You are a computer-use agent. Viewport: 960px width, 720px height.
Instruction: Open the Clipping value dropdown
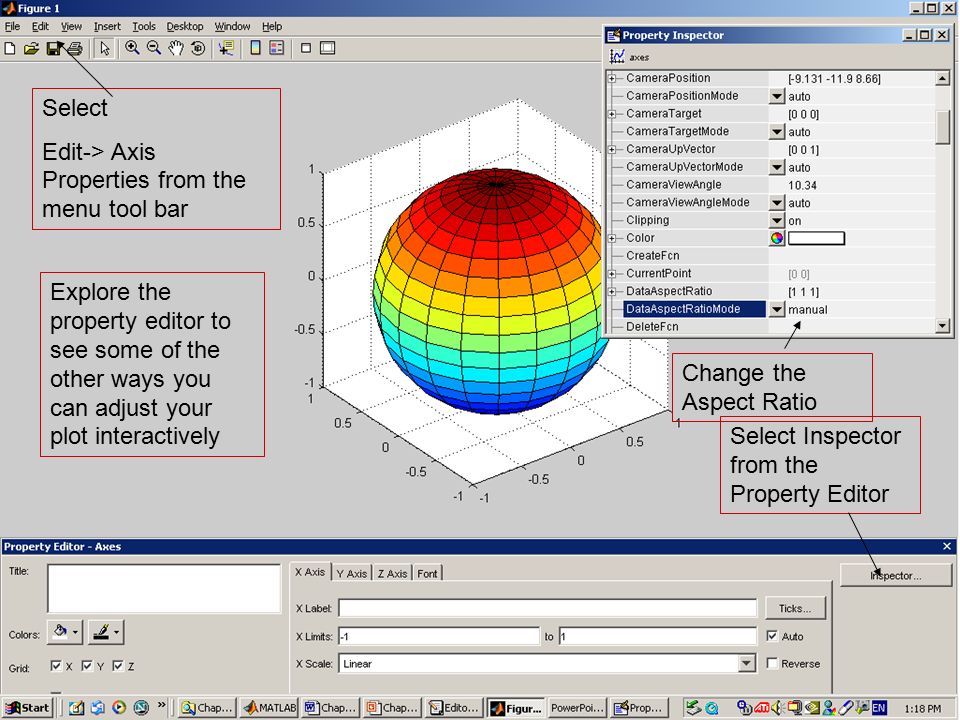(x=777, y=220)
